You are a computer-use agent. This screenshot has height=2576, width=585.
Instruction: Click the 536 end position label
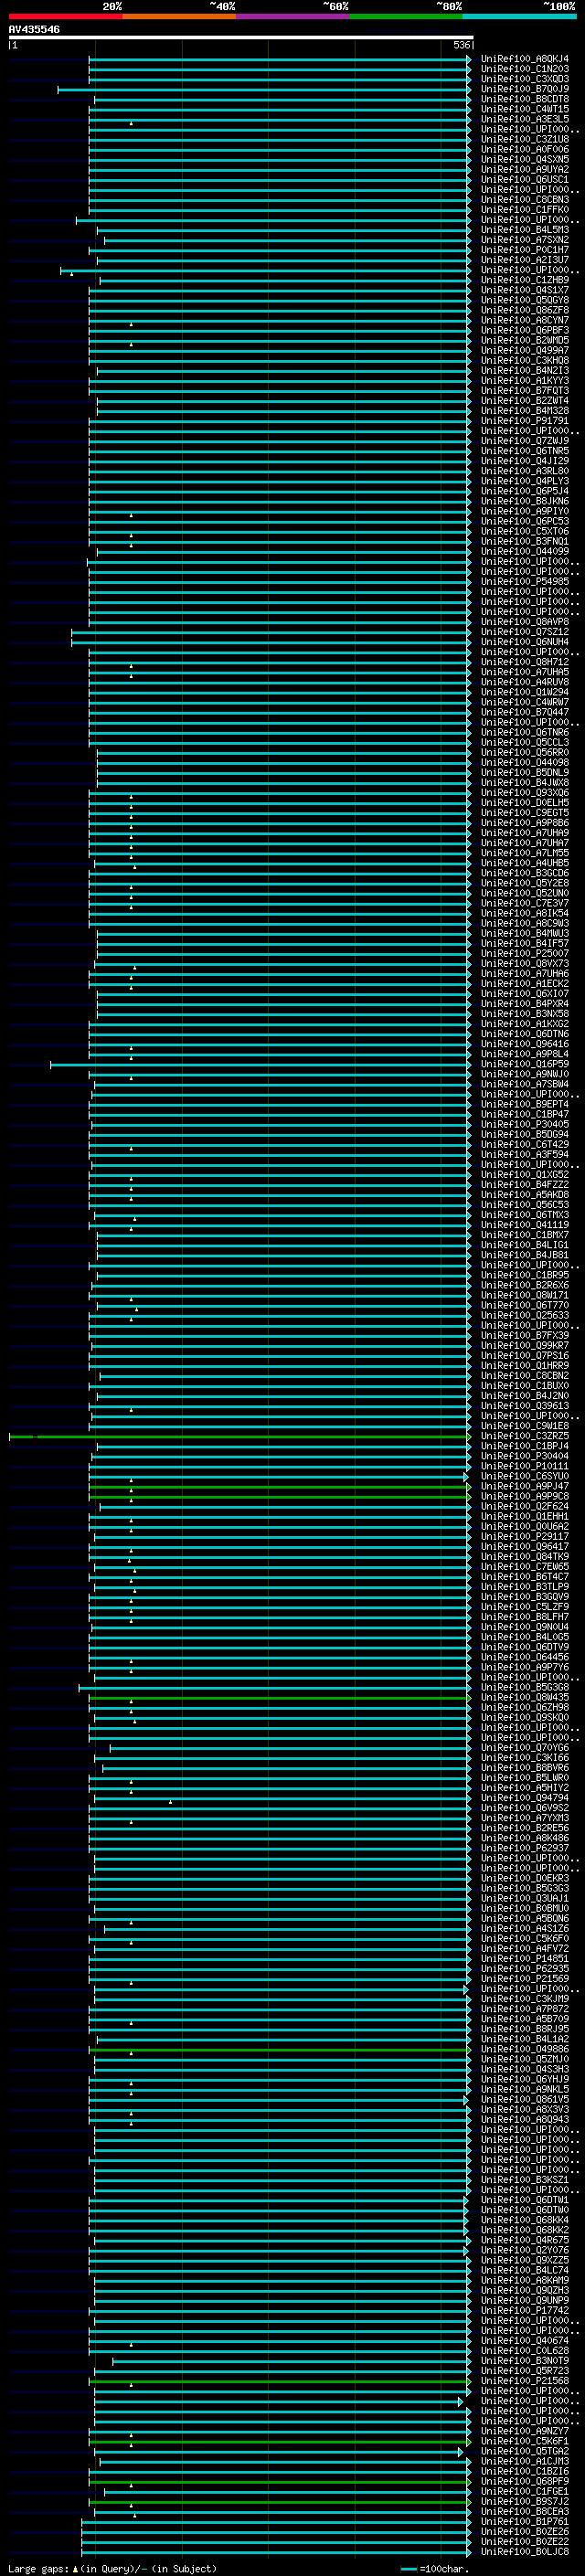coord(461,45)
